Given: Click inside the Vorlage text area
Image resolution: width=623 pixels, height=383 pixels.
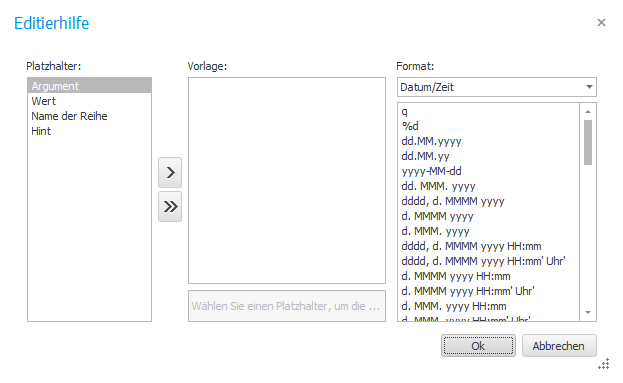Looking at the screenshot, I should point(287,180).
